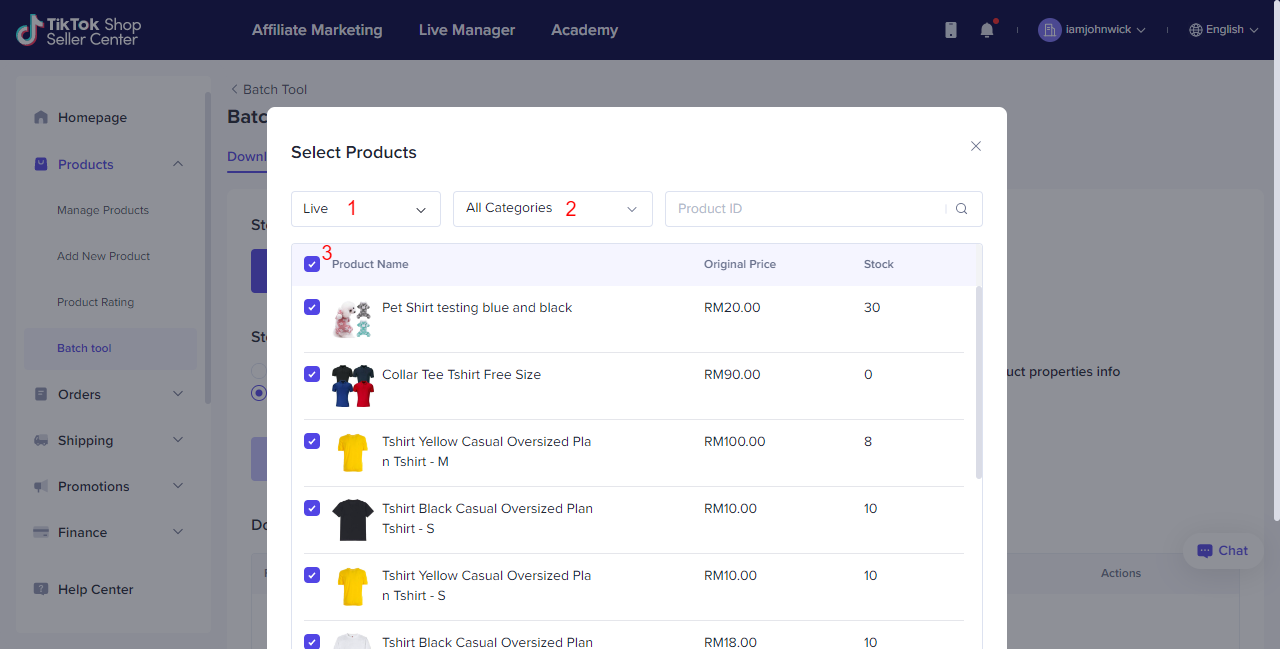Viewport: 1280px width, 649px height.
Task: Click the Finance card icon
Action: 41,532
